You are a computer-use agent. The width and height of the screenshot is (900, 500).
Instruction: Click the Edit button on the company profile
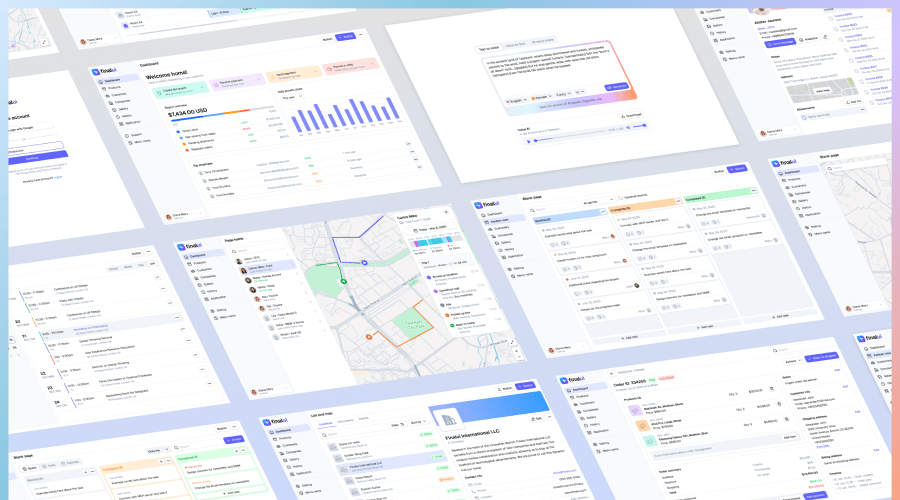pyautogui.click(x=536, y=418)
